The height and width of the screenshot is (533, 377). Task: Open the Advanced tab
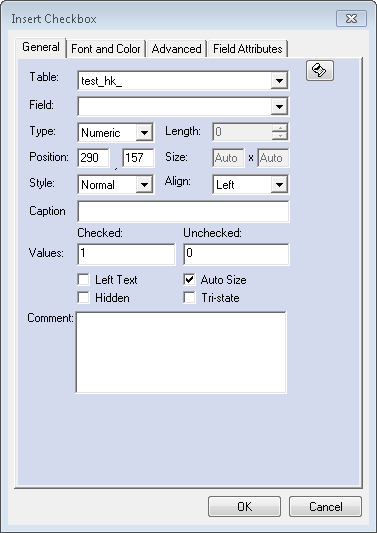pyautogui.click(x=176, y=49)
